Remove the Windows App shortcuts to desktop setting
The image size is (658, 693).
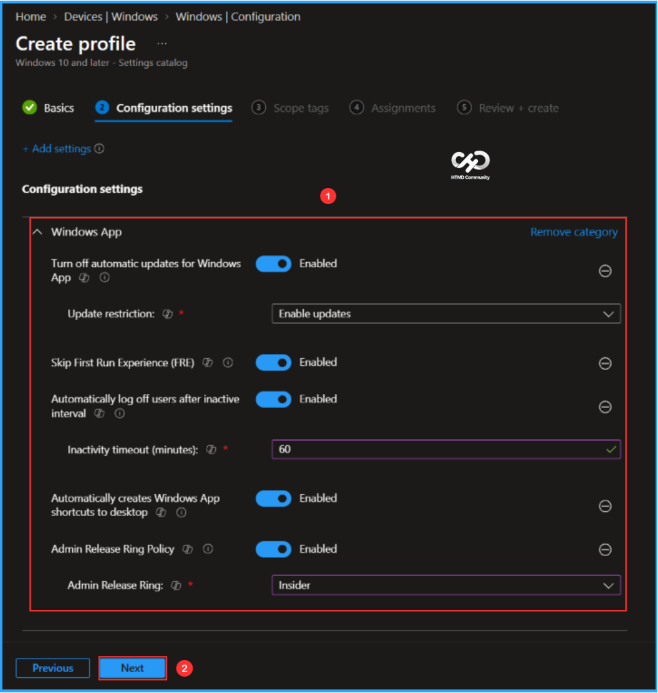coord(605,506)
